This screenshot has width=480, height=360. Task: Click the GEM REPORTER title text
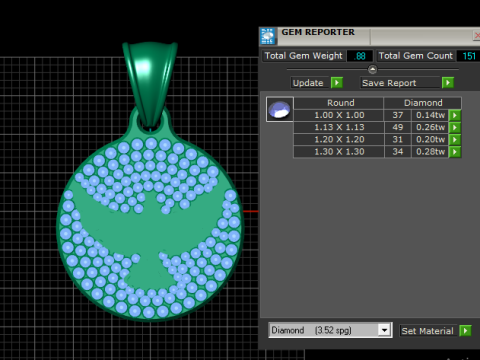click(x=318, y=32)
